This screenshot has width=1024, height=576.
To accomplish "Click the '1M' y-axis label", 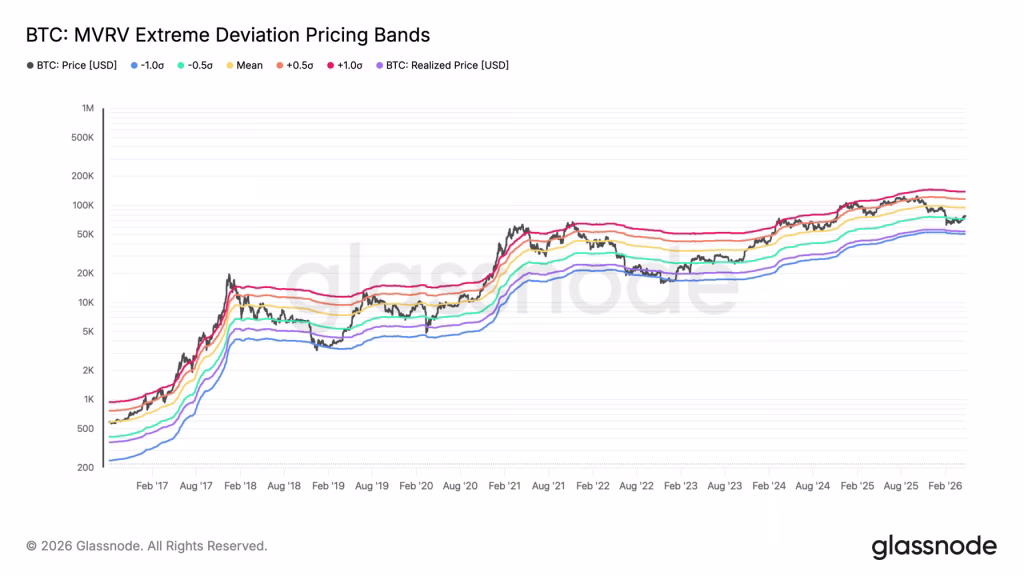I will pyautogui.click(x=87, y=108).
